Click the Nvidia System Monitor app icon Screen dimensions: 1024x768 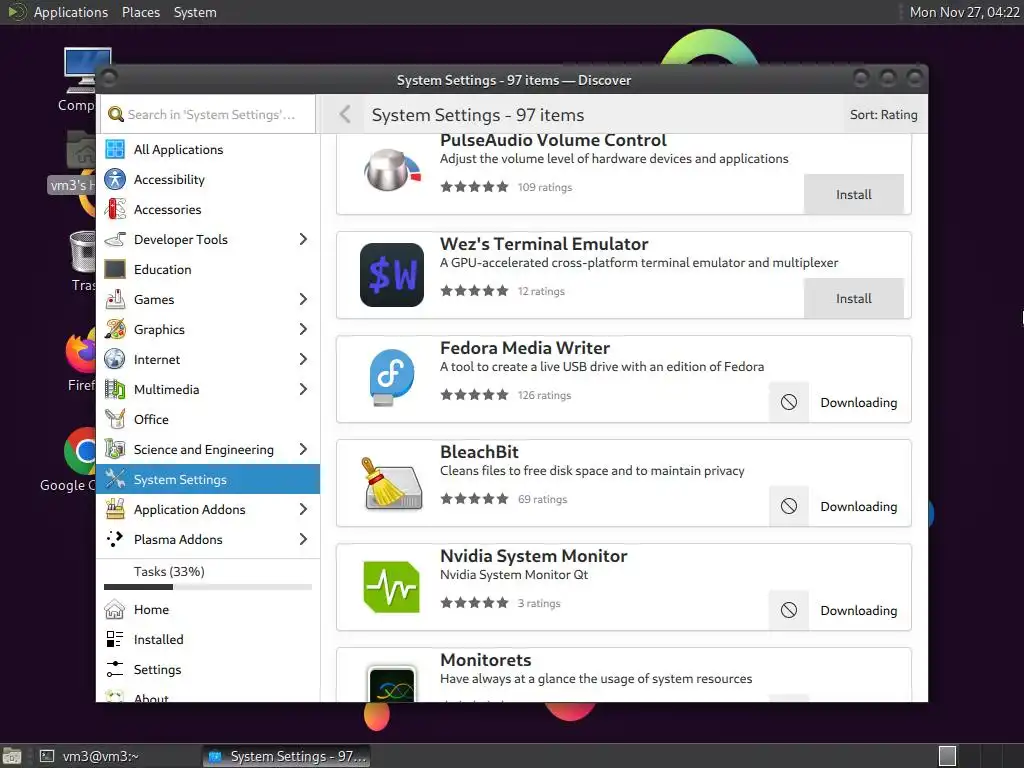click(x=392, y=587)
